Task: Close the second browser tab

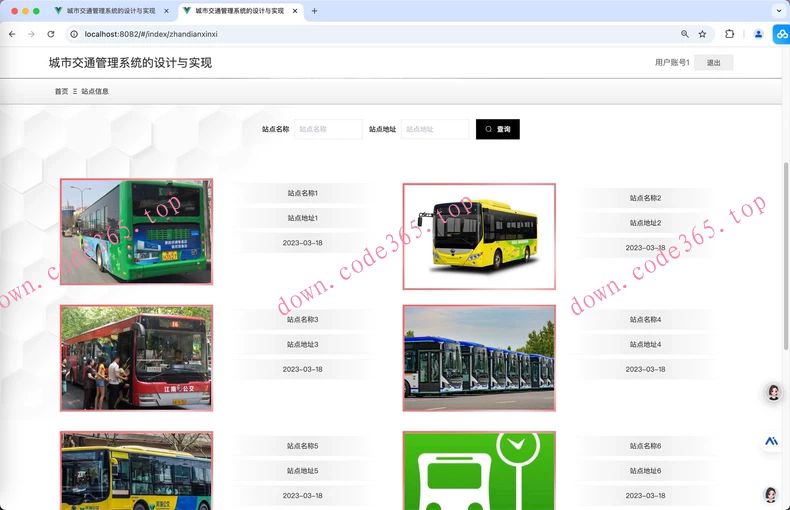Action: tap(295, 11)
